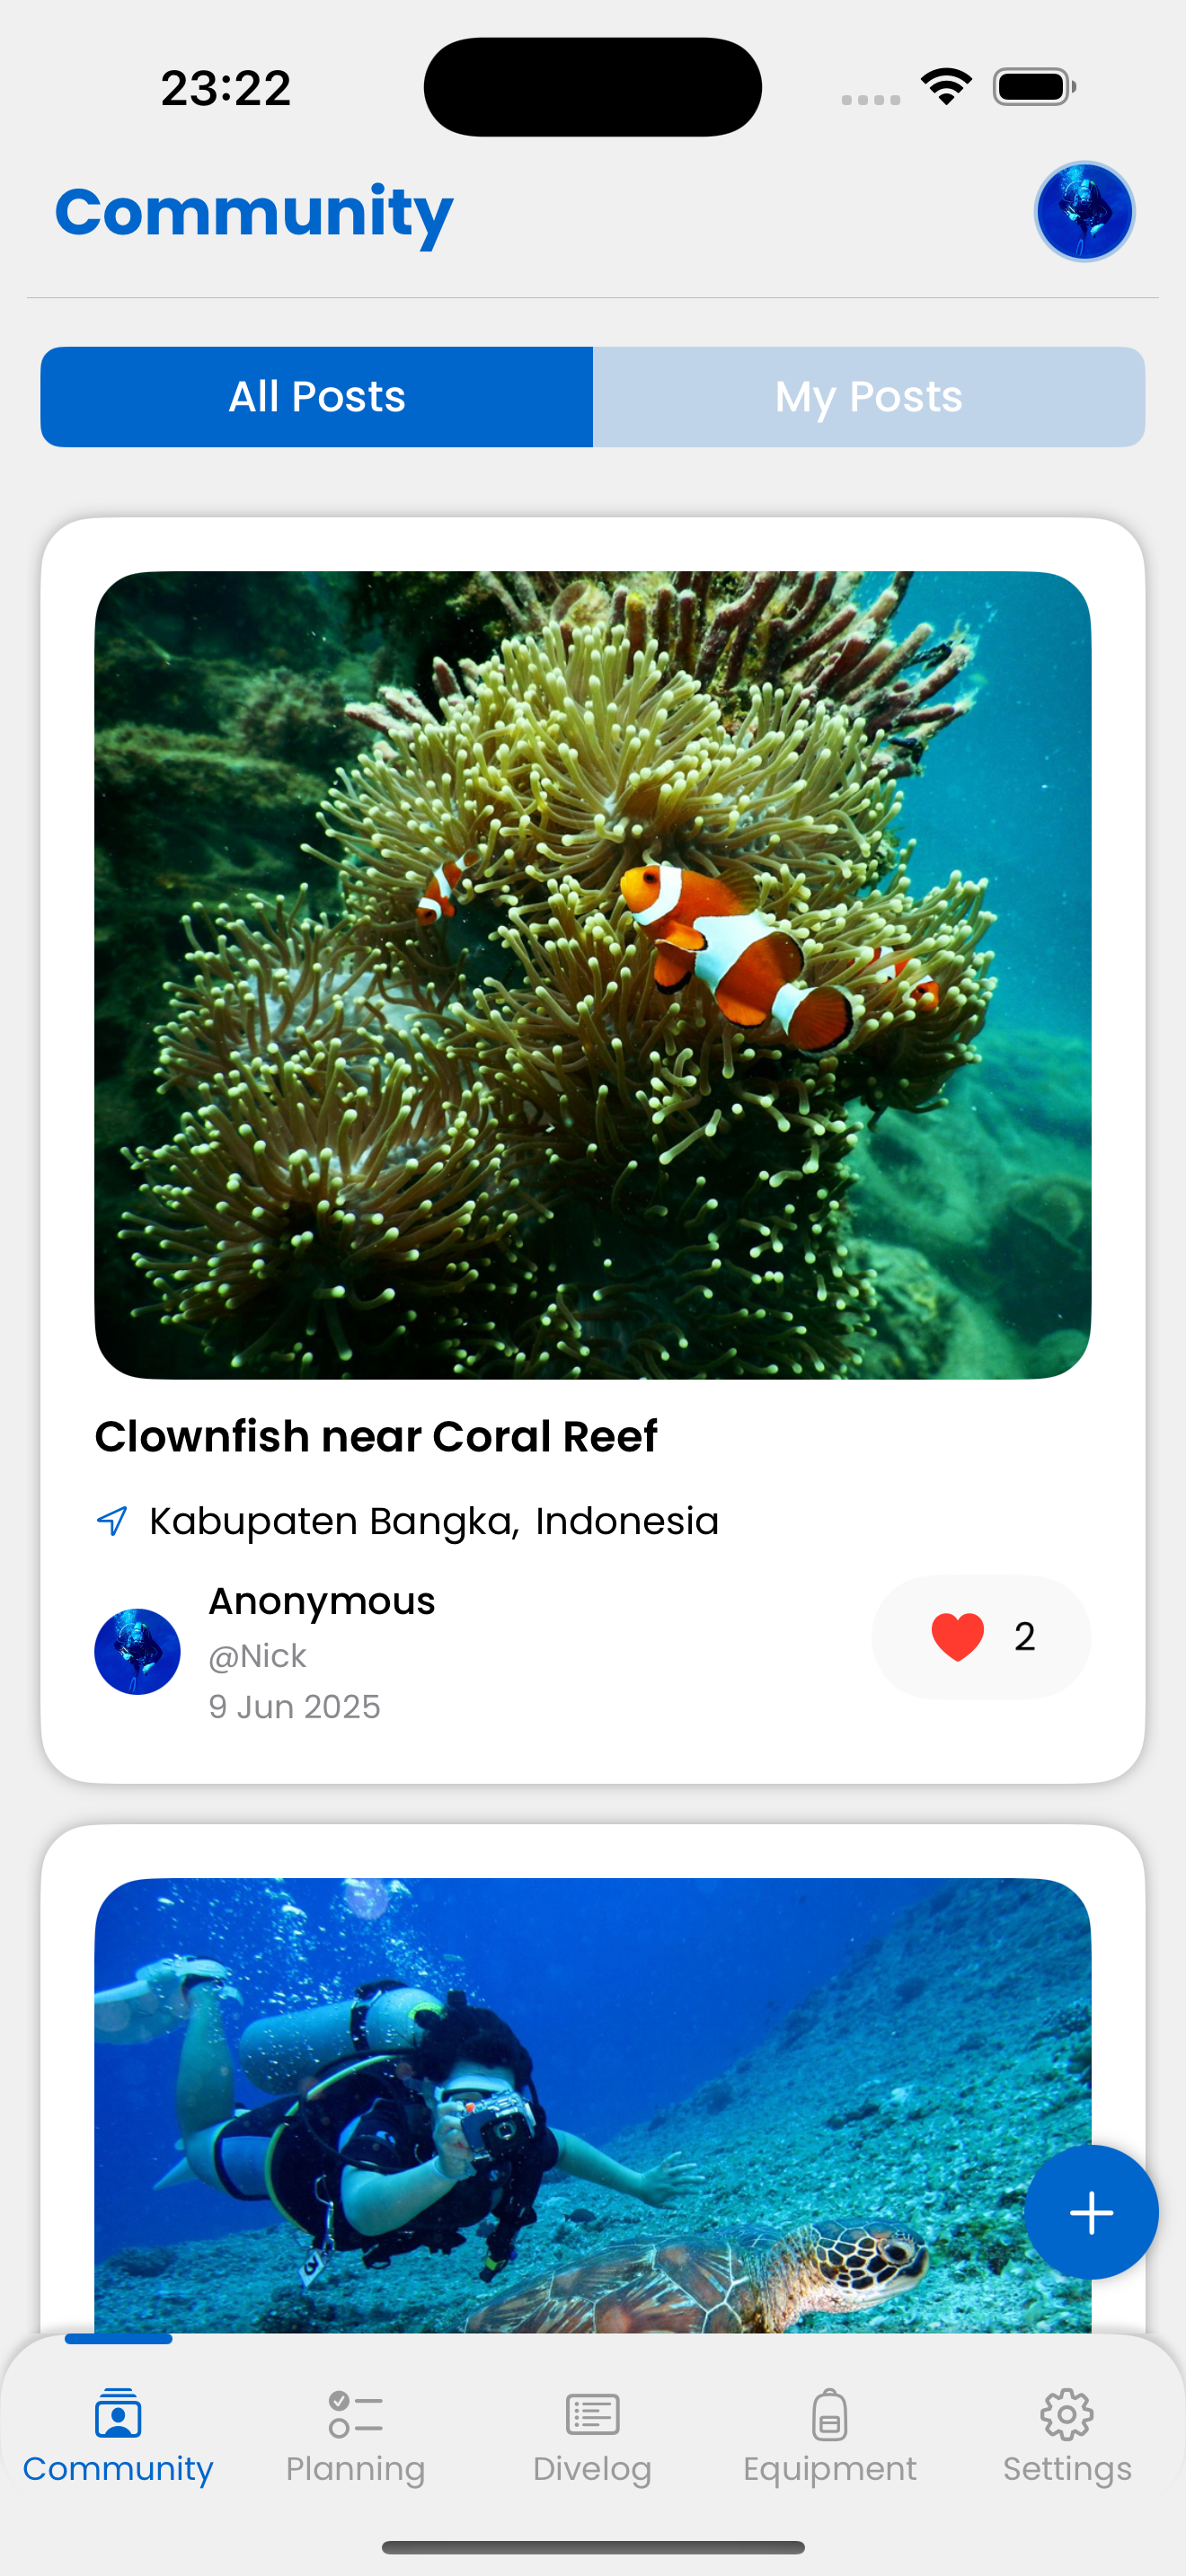Open the Planning tab icon
Screen dimensions: 1186x2576
click(x=355, y=2414)
